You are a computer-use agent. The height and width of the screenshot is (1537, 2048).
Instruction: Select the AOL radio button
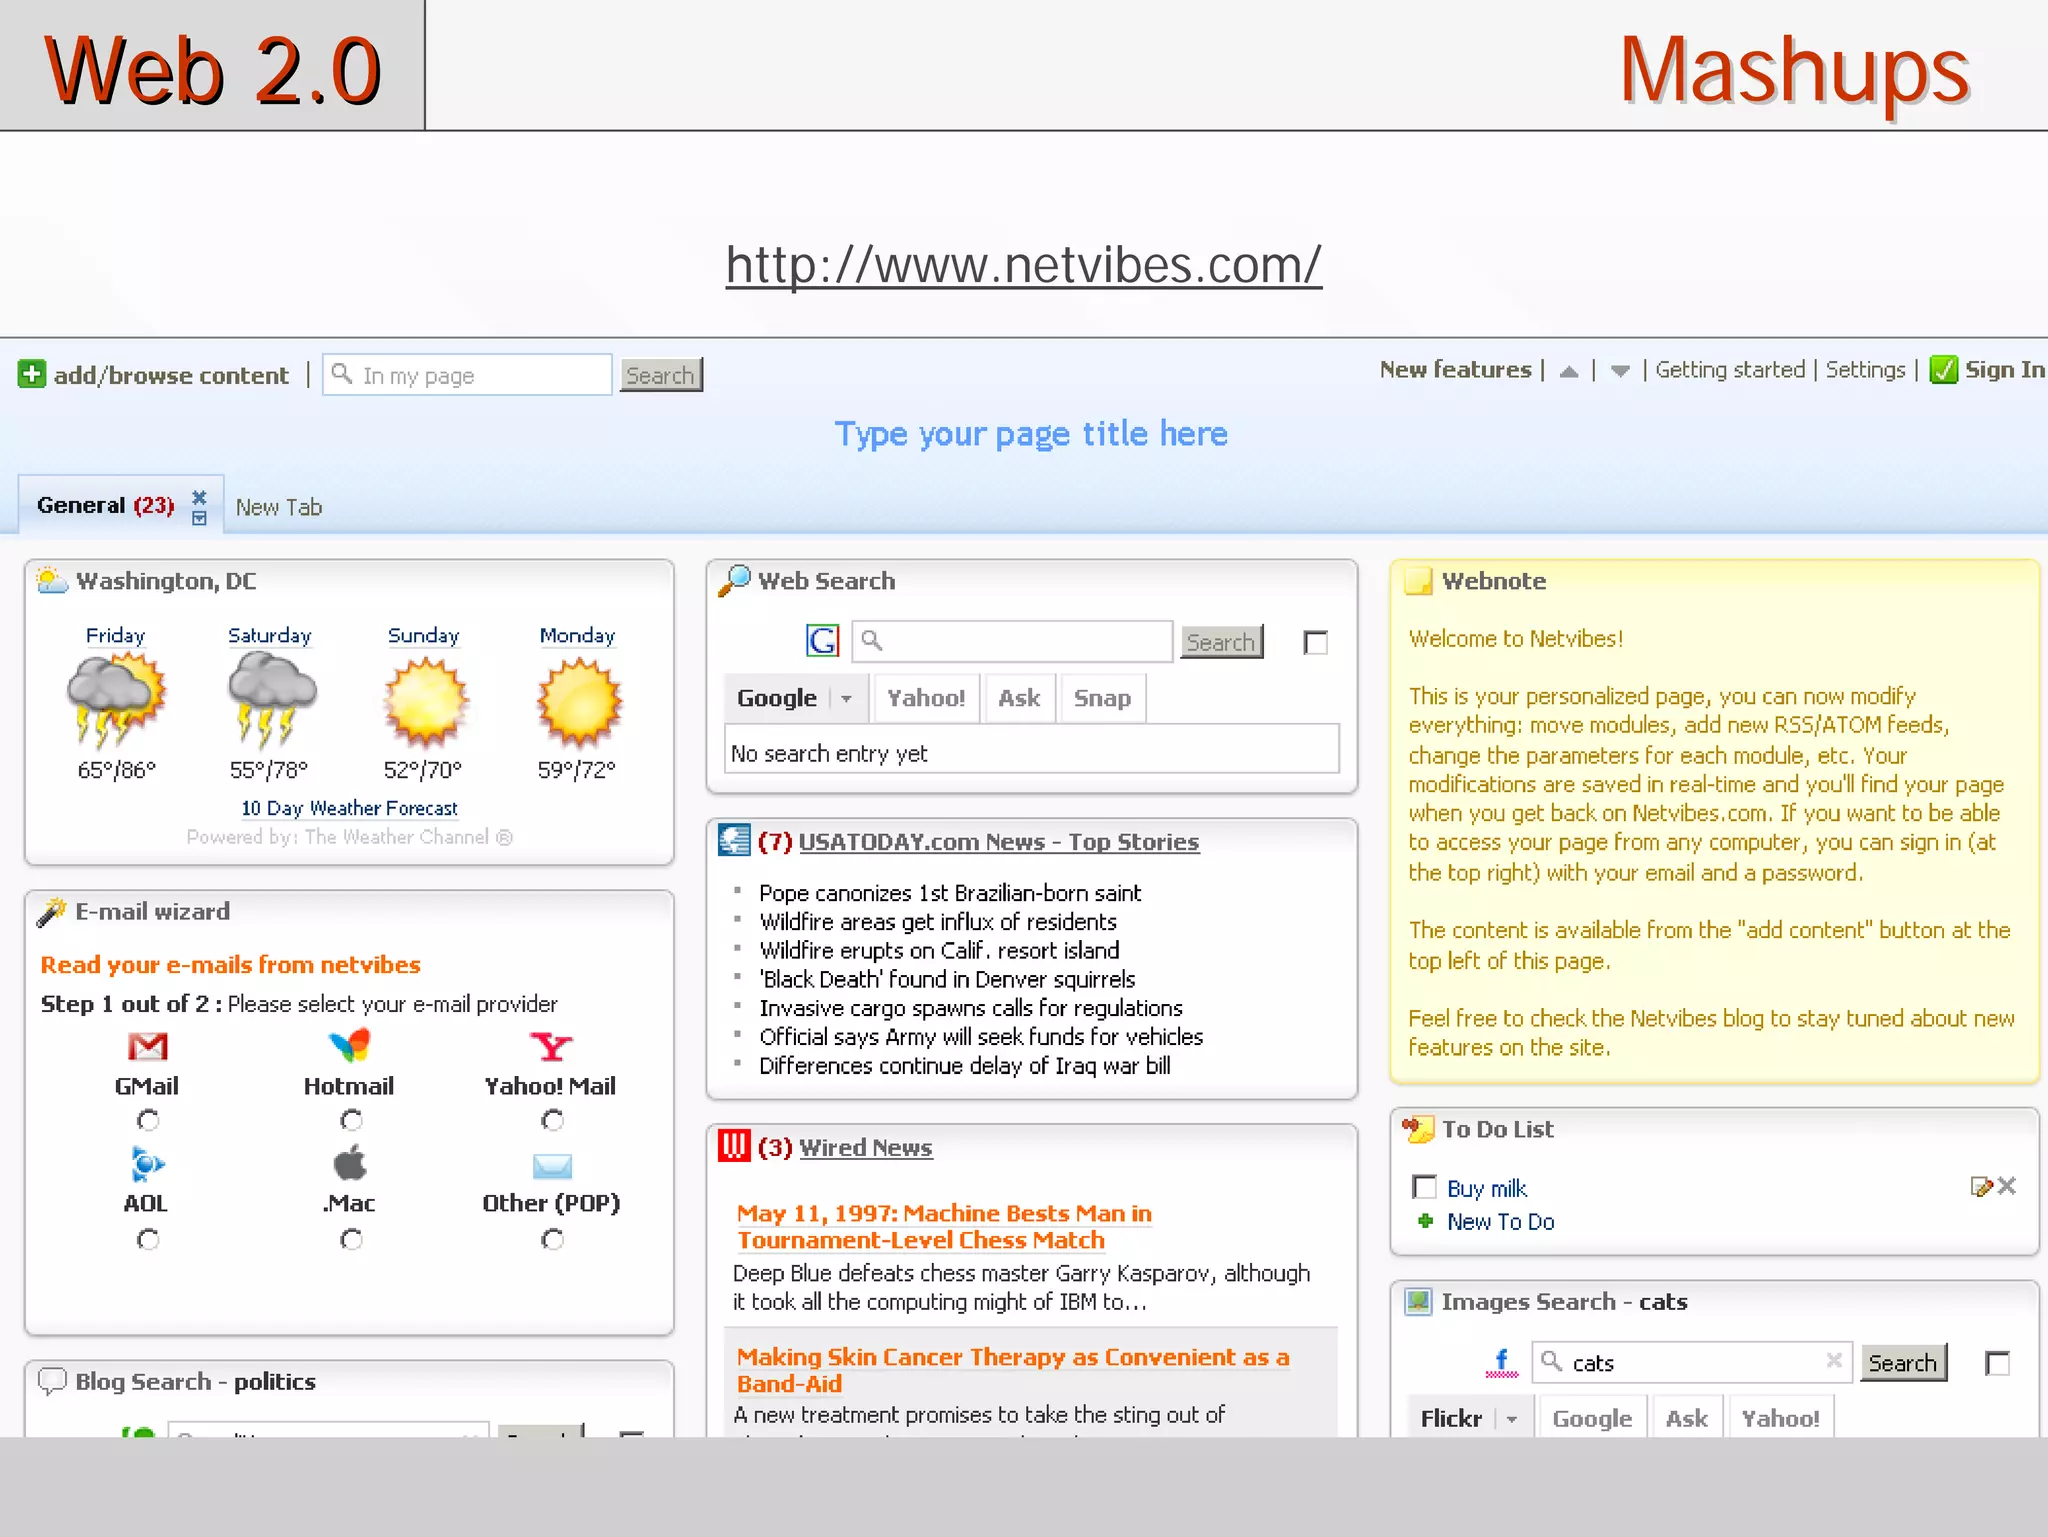(x=147, y=1240)
